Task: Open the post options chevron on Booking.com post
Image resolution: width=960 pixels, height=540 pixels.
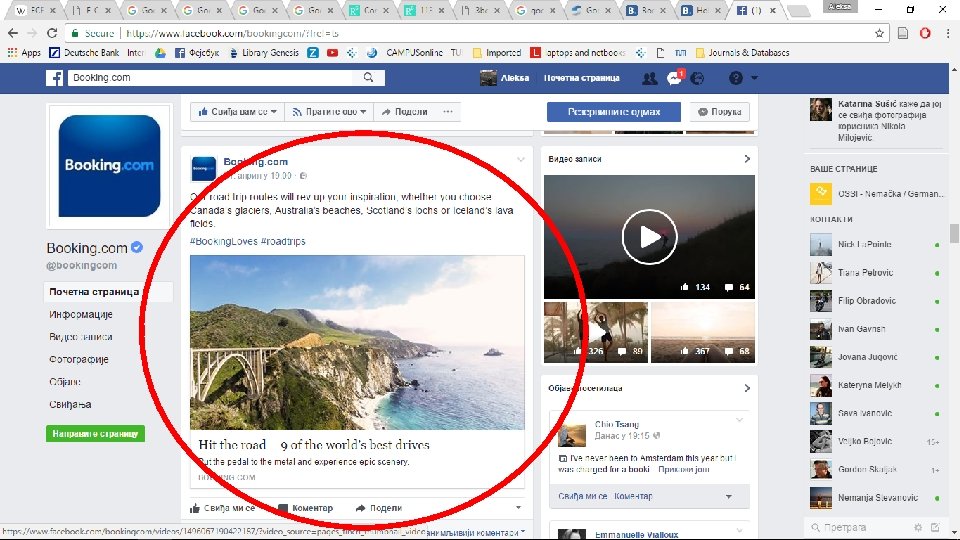Action: [521, 160]
